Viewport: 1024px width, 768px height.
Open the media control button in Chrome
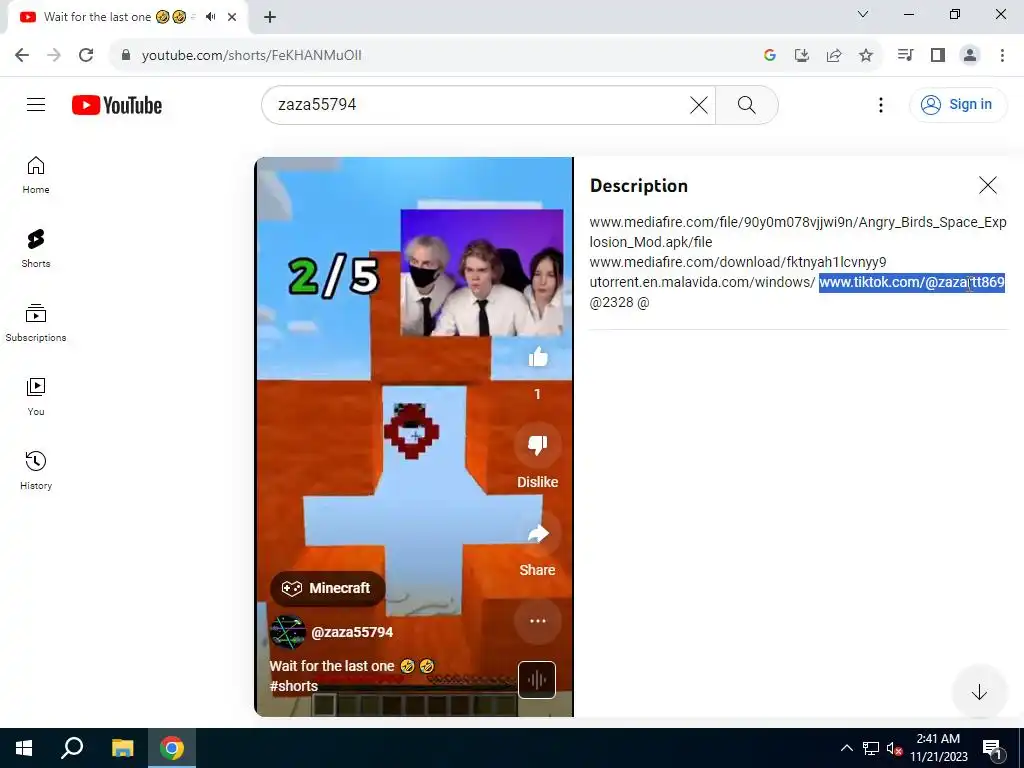click(906, 55)
